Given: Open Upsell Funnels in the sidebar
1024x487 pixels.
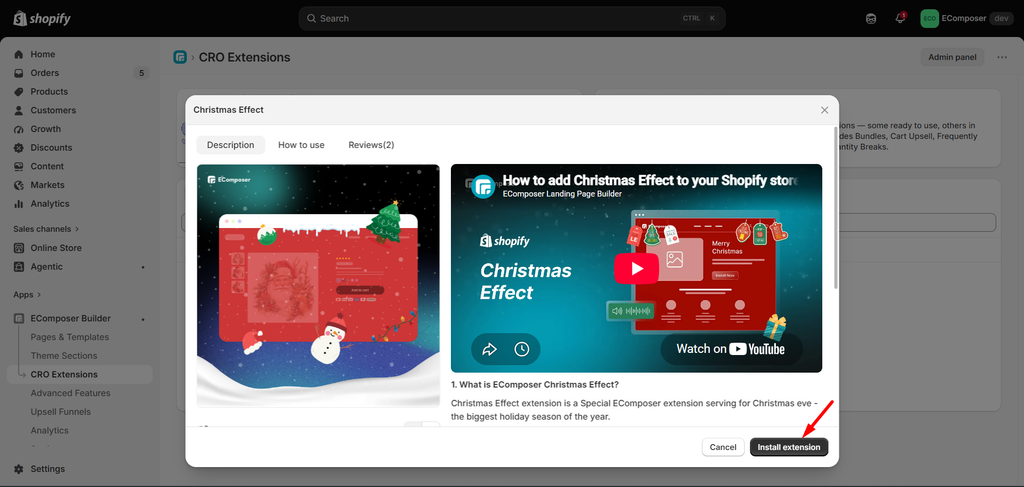Looking at the screenshot, I should [x=61, y=412].
